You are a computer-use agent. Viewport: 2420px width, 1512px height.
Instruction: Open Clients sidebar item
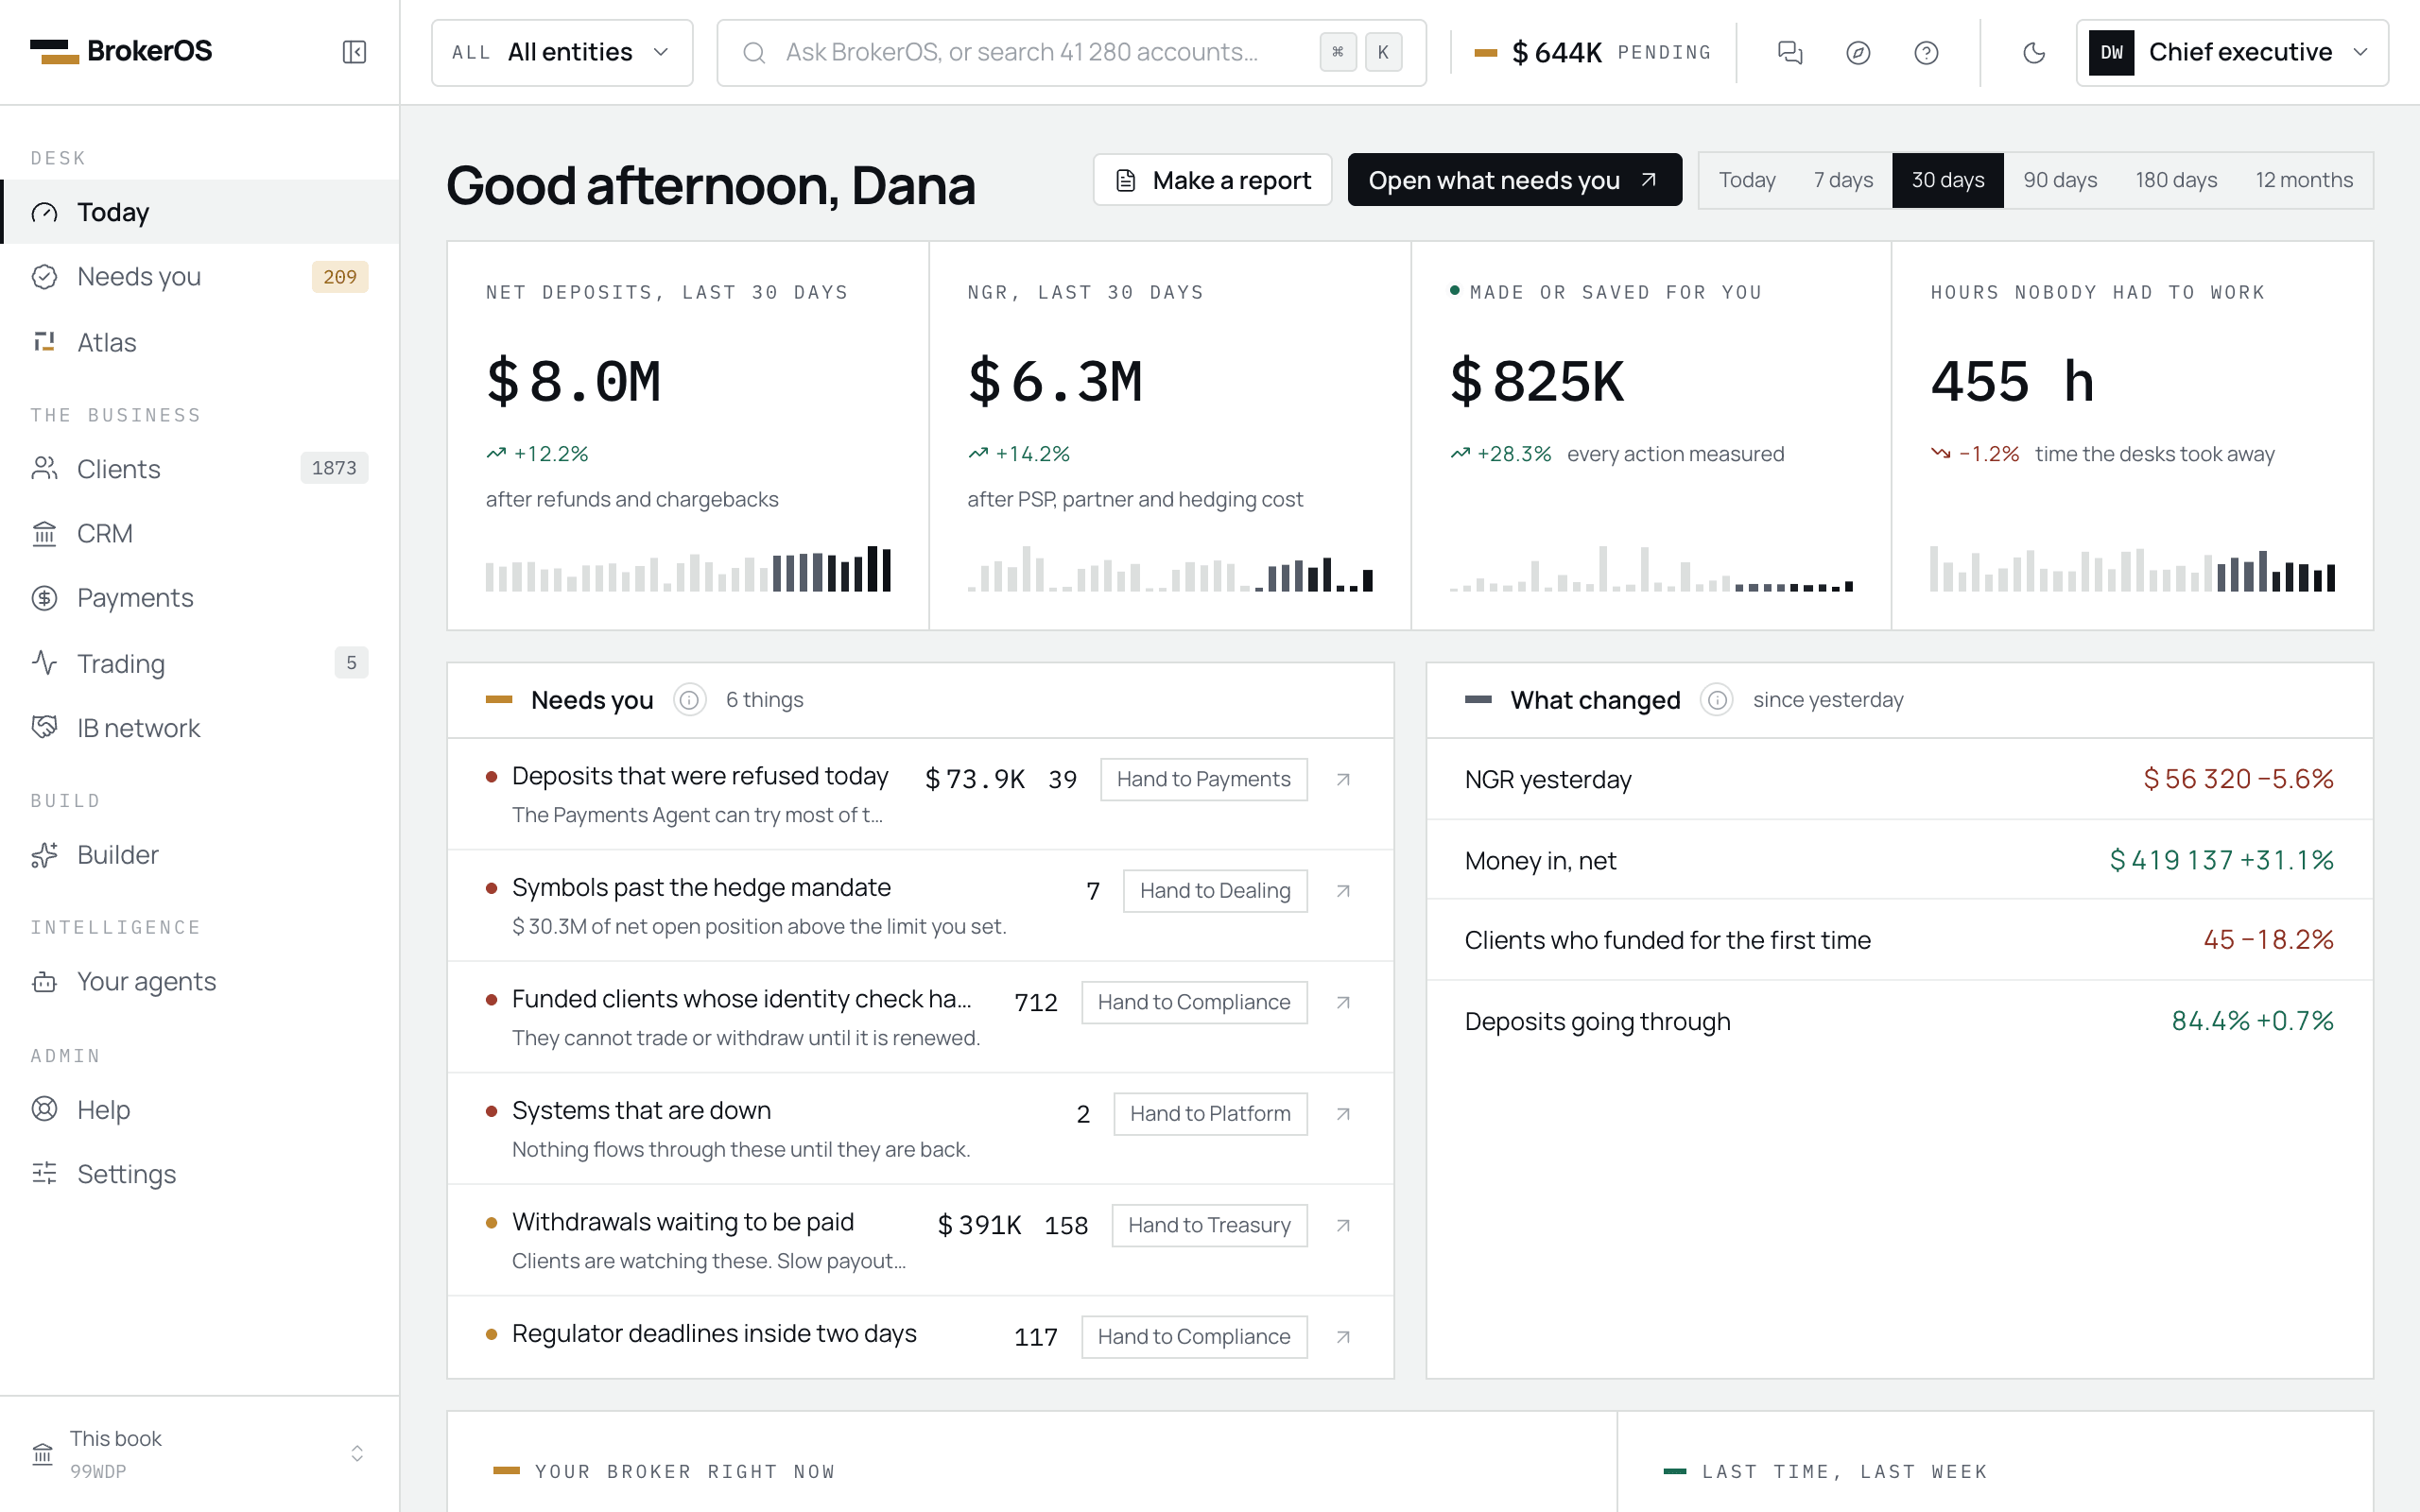pyautogui.click(x=200, y=469)
